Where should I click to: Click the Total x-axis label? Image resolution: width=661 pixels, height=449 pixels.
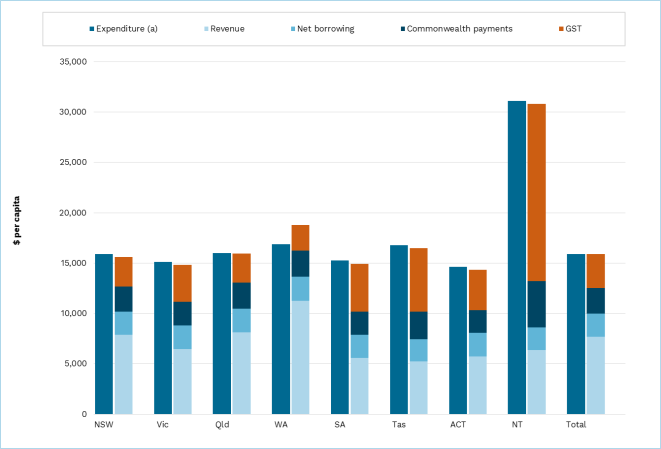[x=576, y=425]
